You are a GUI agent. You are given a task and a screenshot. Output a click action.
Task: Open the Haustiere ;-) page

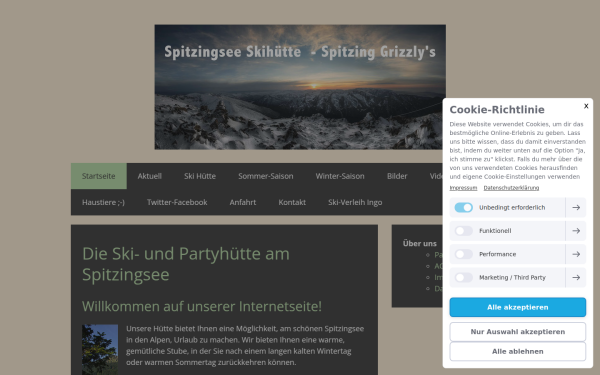coord(103,202)
